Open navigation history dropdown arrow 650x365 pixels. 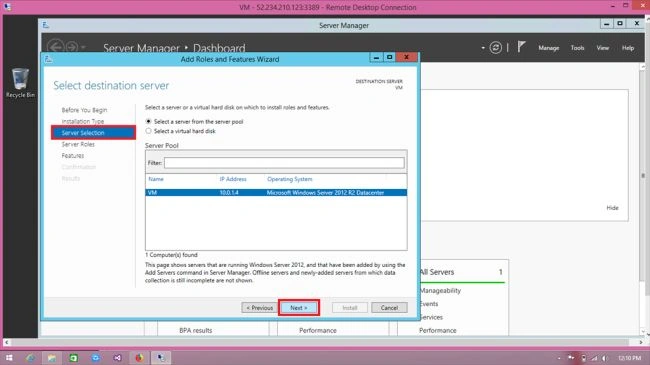(83, 47)
